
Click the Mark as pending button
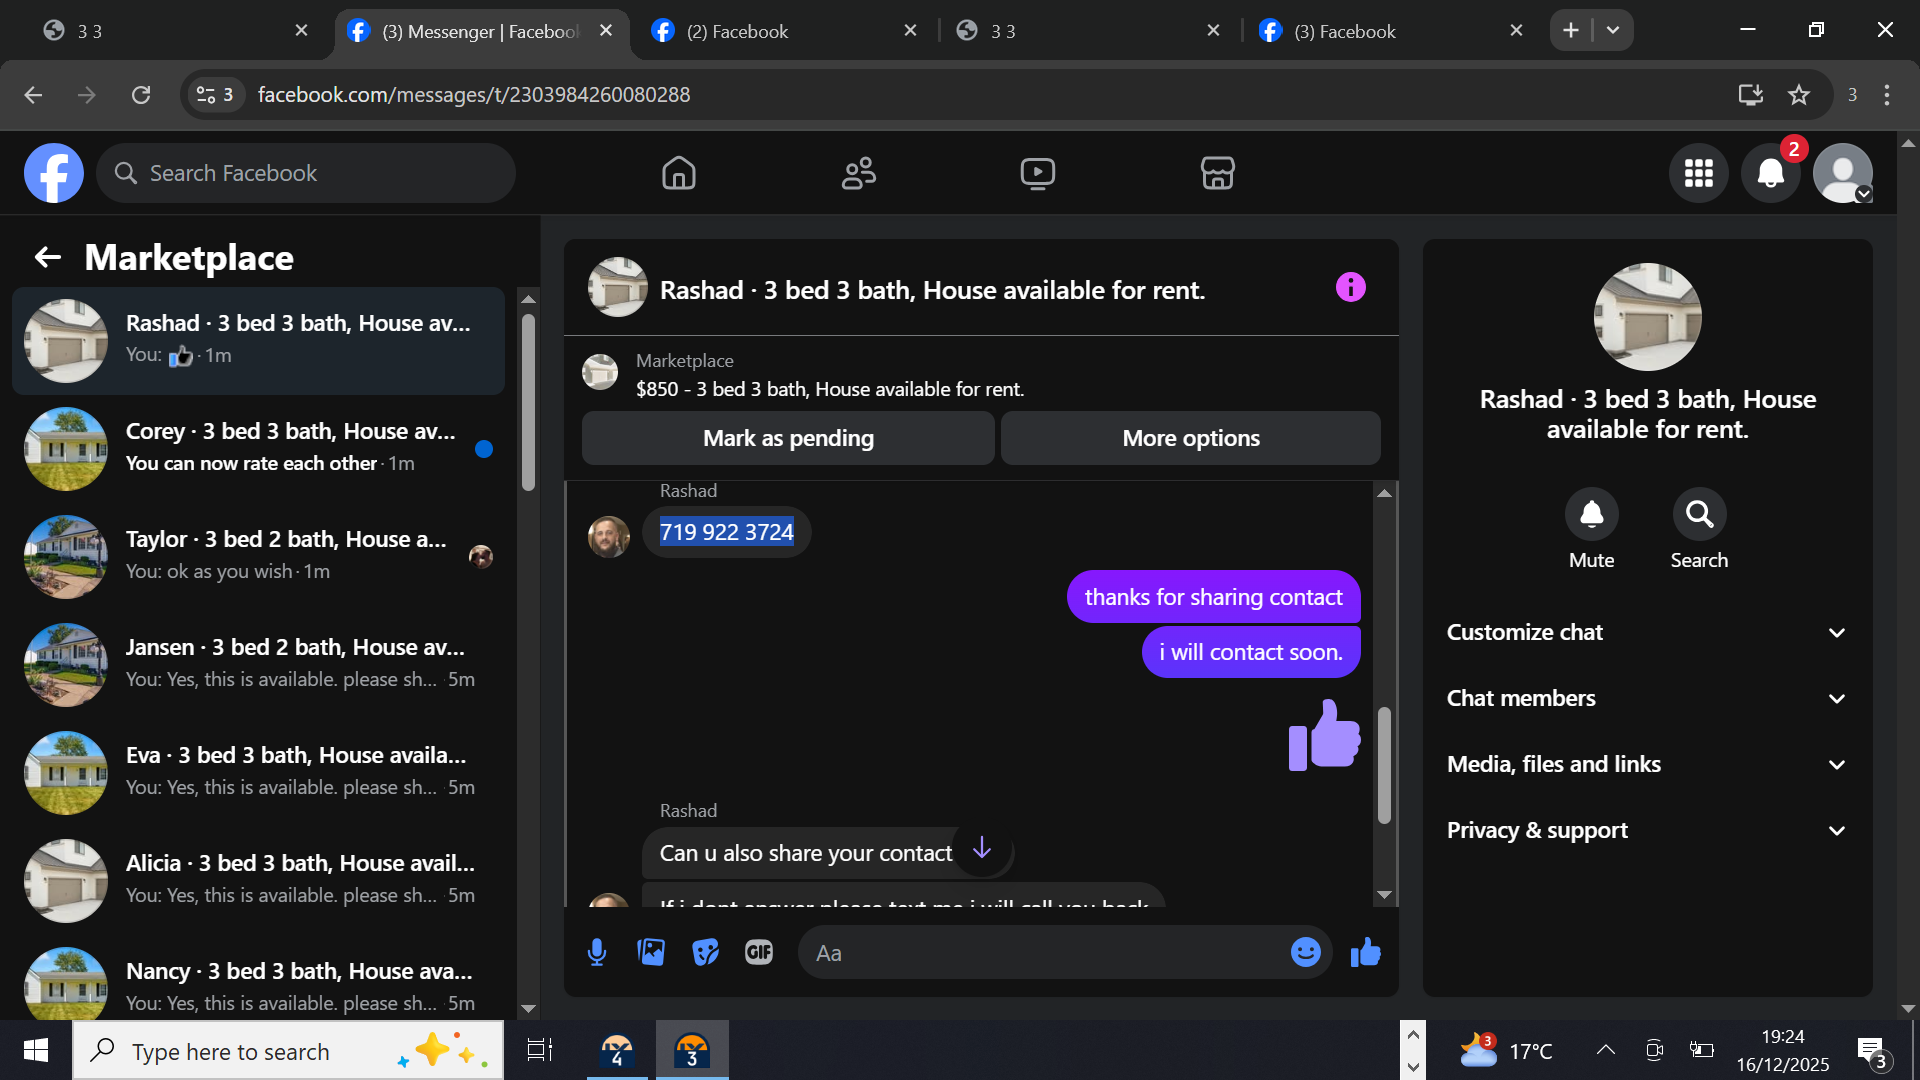pos(788,438)
